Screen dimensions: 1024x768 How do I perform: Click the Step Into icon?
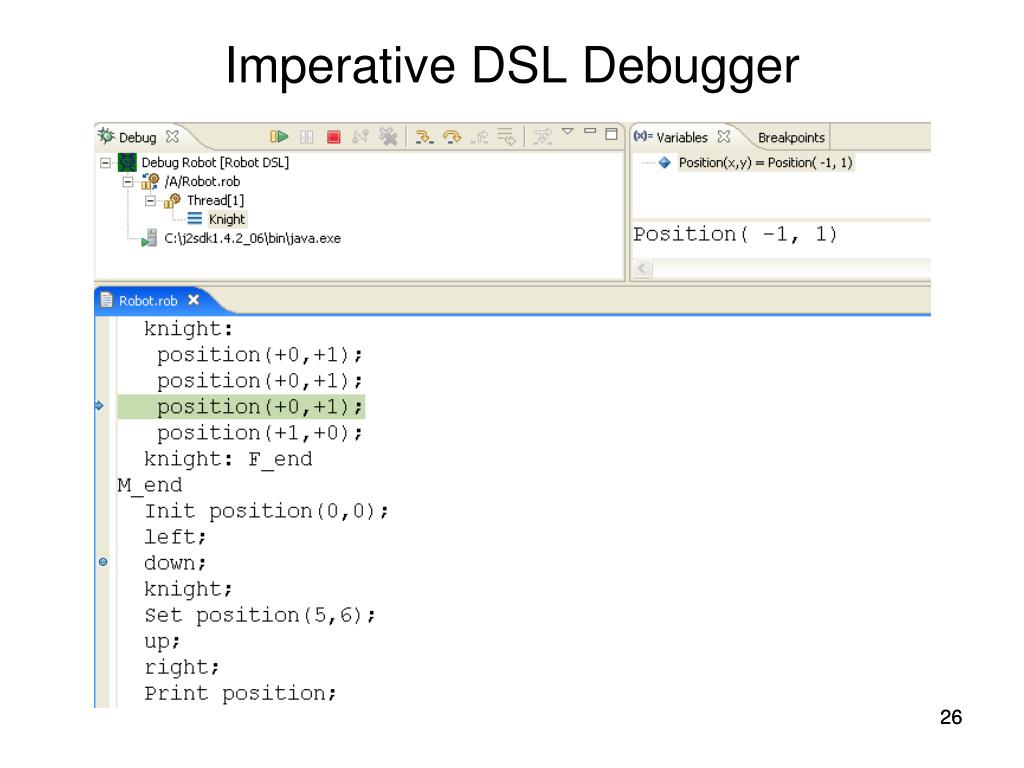[x=424, y=136]
